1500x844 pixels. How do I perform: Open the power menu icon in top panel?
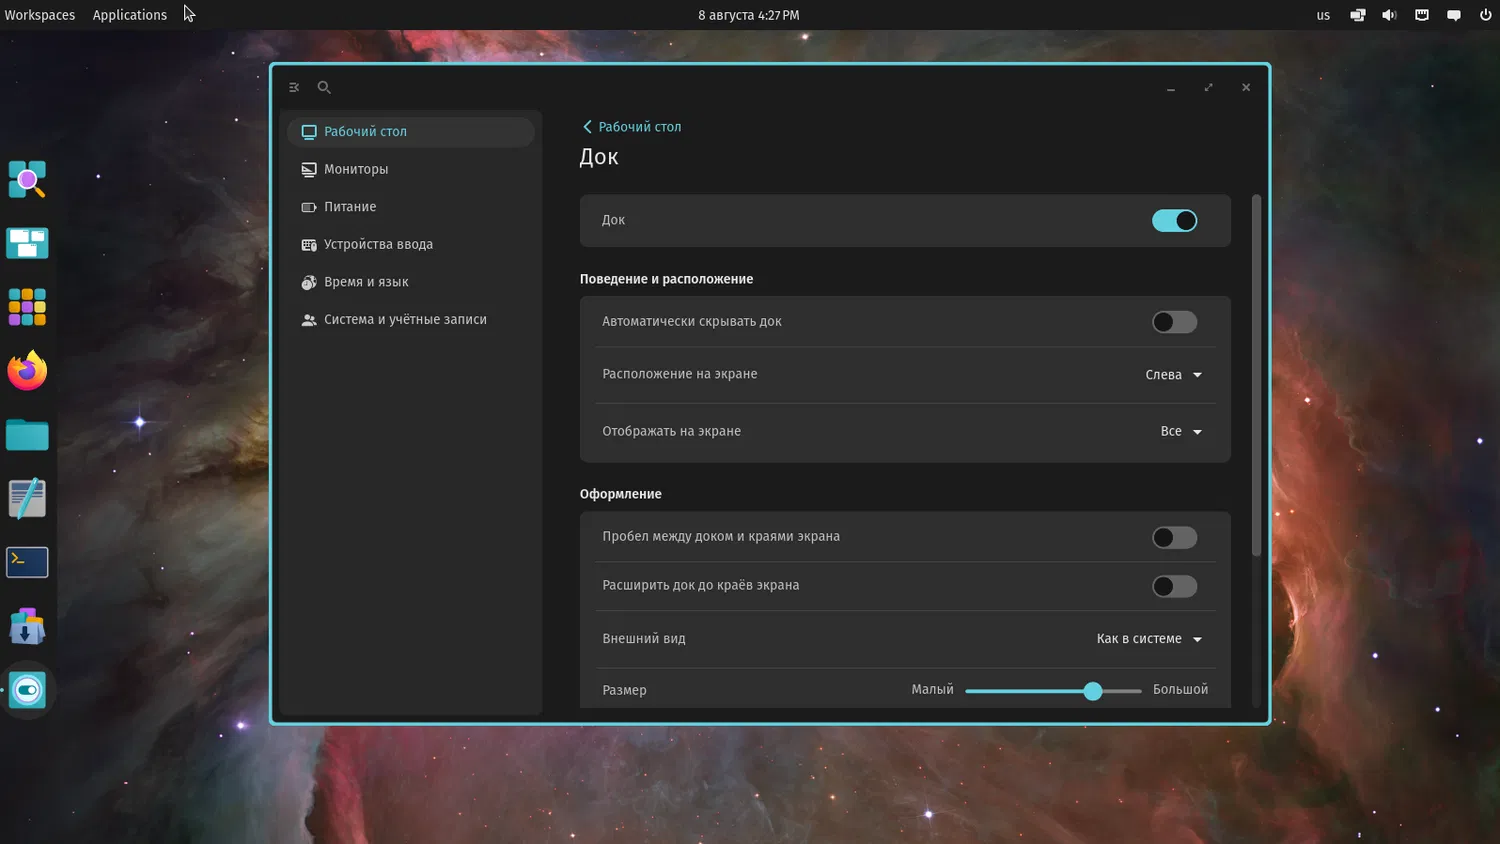(1485, 15)
